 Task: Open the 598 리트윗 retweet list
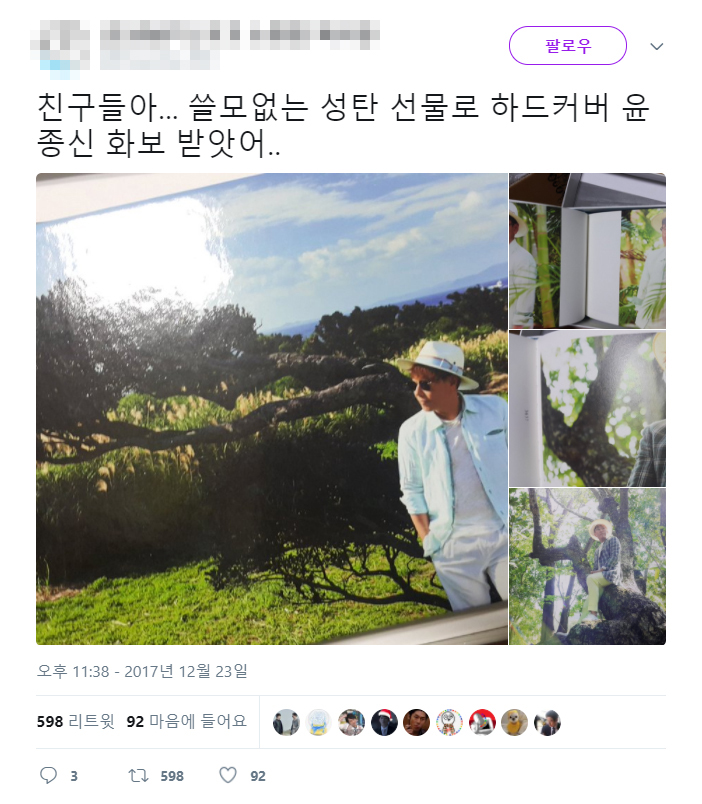click(x=75, y=721)
